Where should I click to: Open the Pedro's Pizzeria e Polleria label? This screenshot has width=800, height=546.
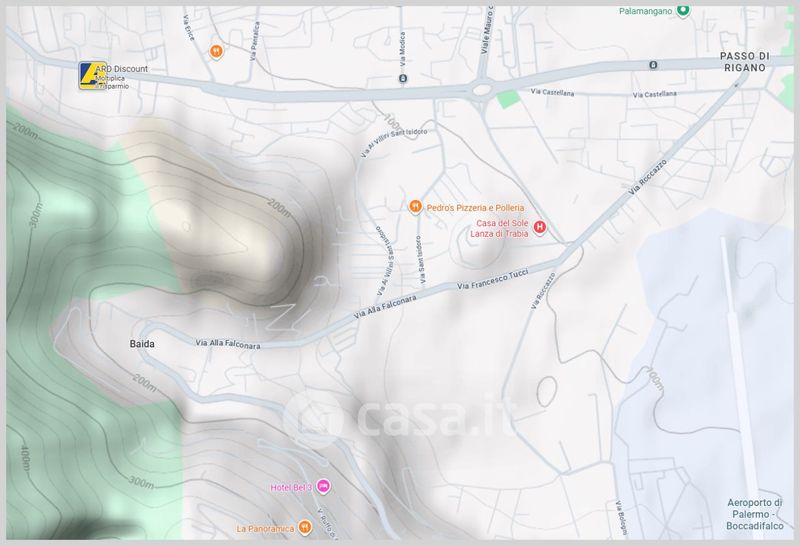[474, 207]
